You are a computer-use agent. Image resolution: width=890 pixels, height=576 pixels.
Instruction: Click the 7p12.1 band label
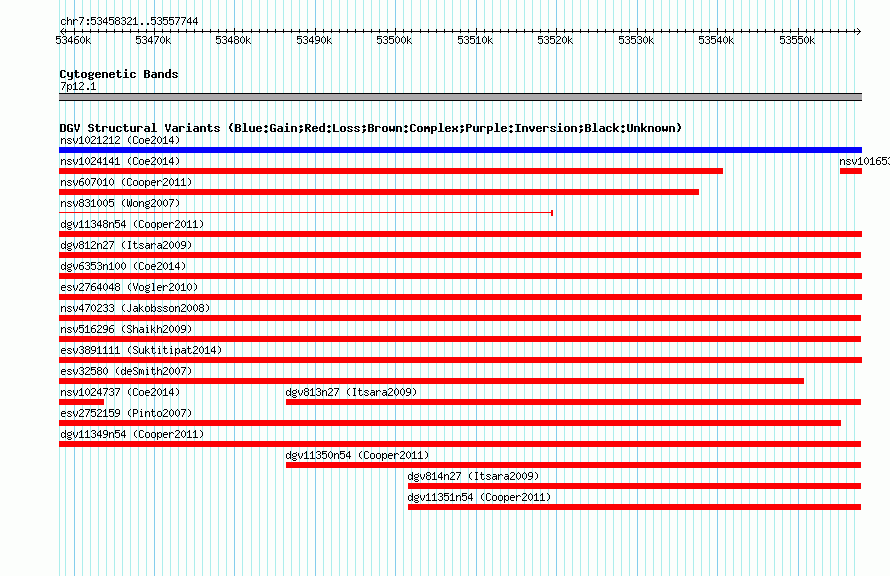pyautogui.click(x=78, y=86)
